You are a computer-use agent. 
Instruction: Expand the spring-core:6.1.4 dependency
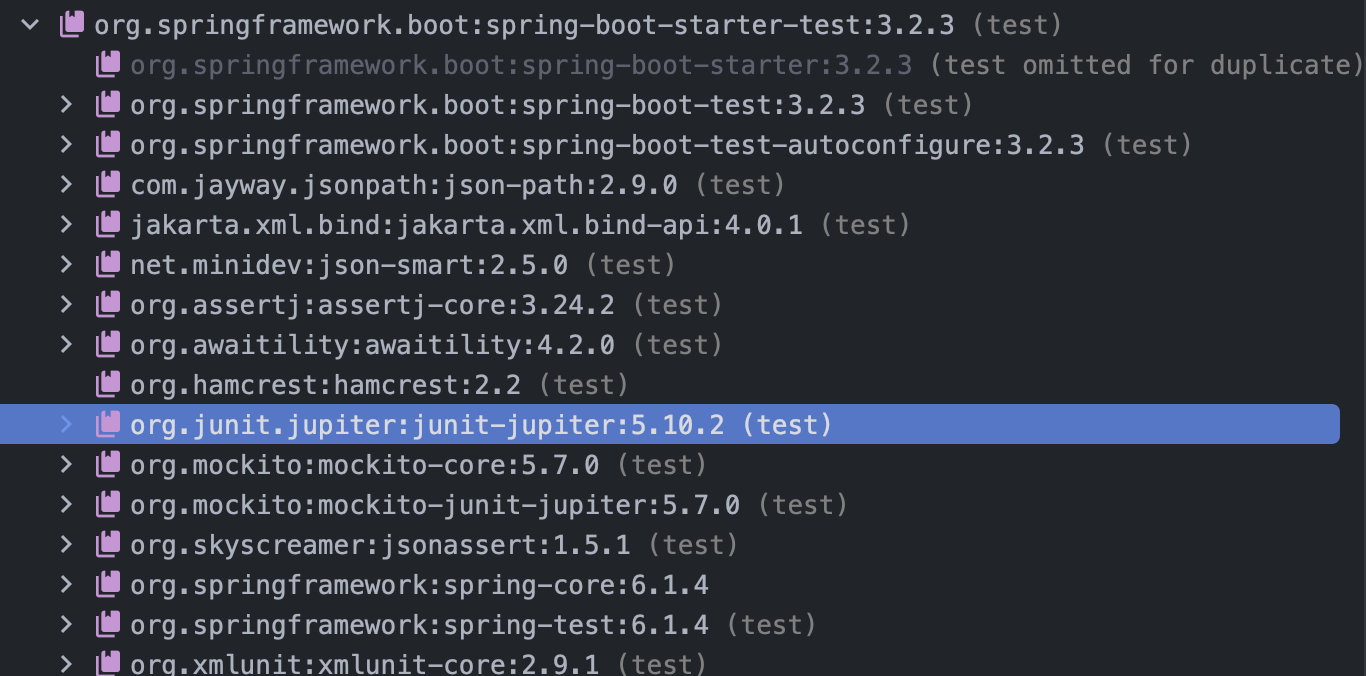pyautogui.click(x=66, y=585)
